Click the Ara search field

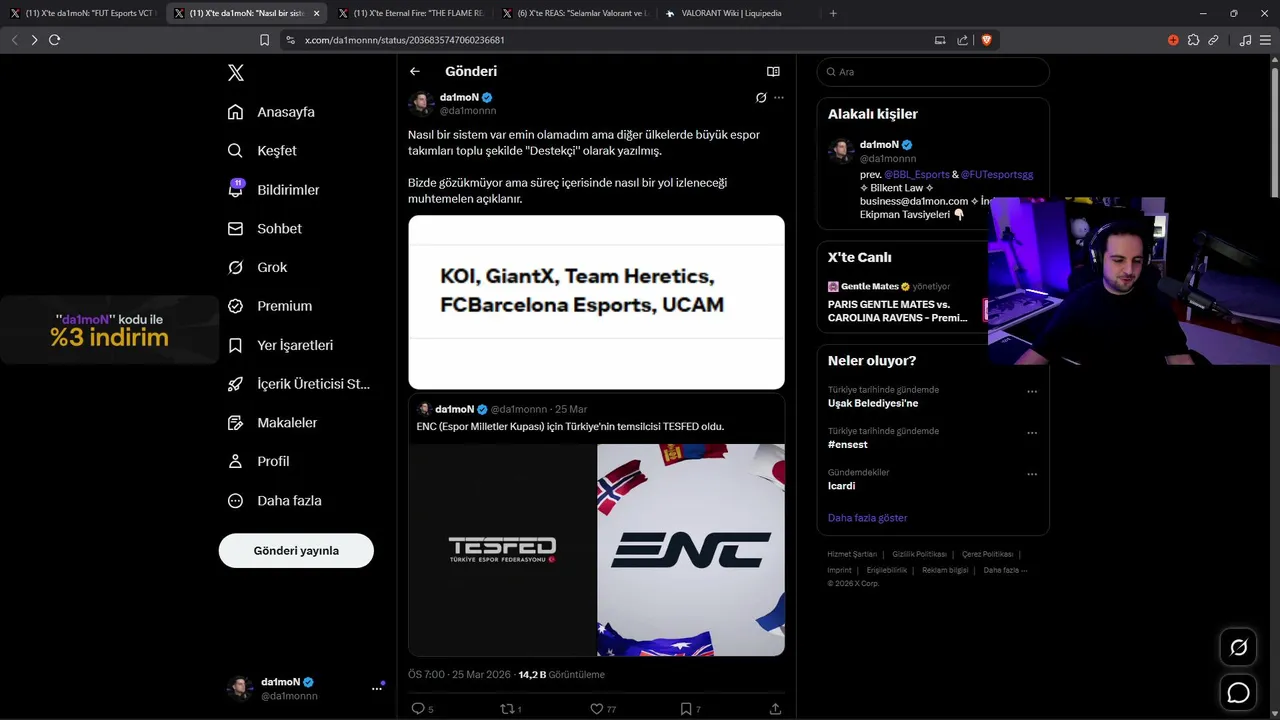tap(933, 72)
